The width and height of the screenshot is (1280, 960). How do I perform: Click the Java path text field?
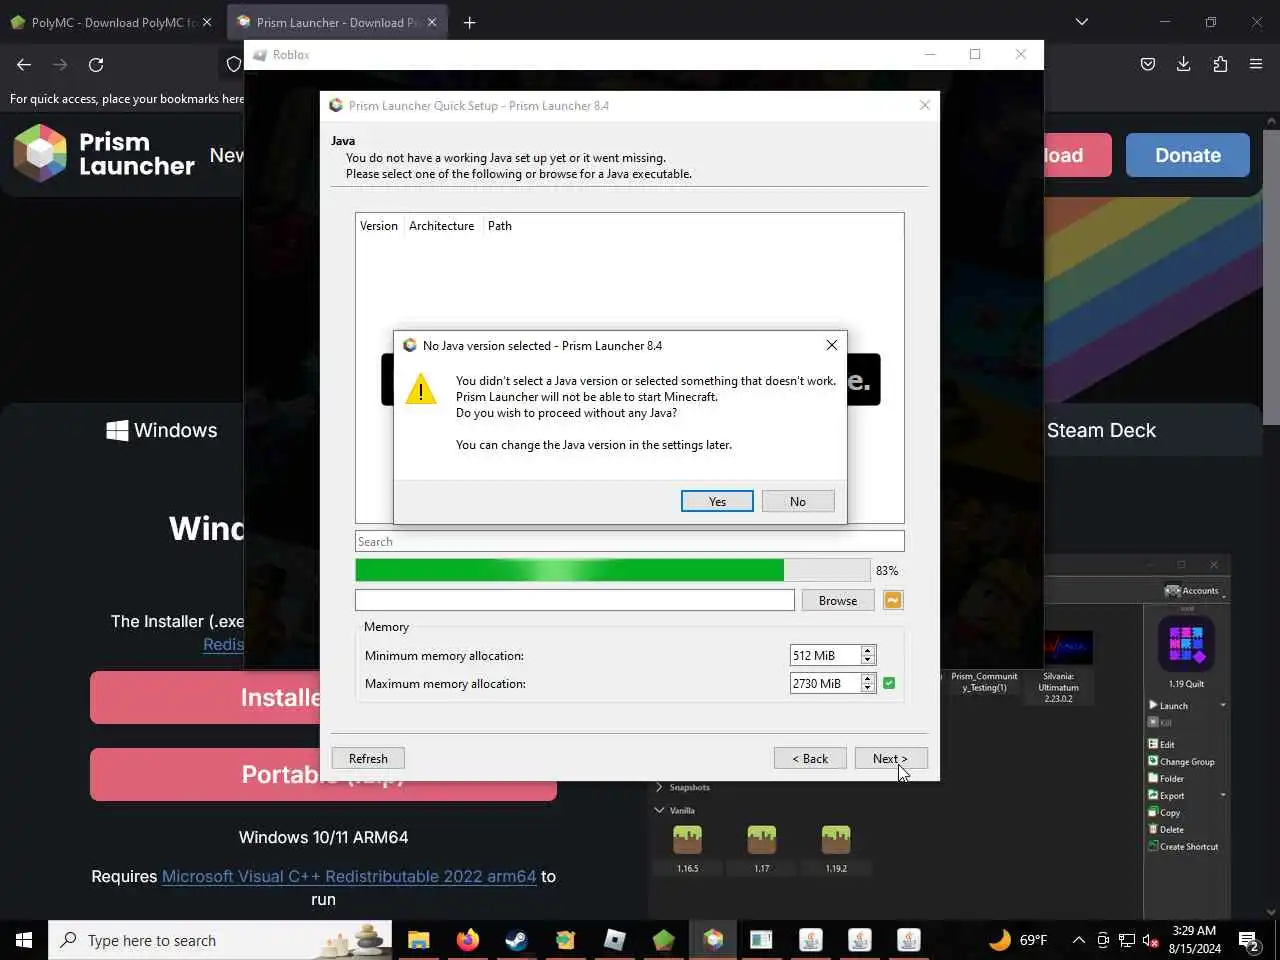click(575, 600)
